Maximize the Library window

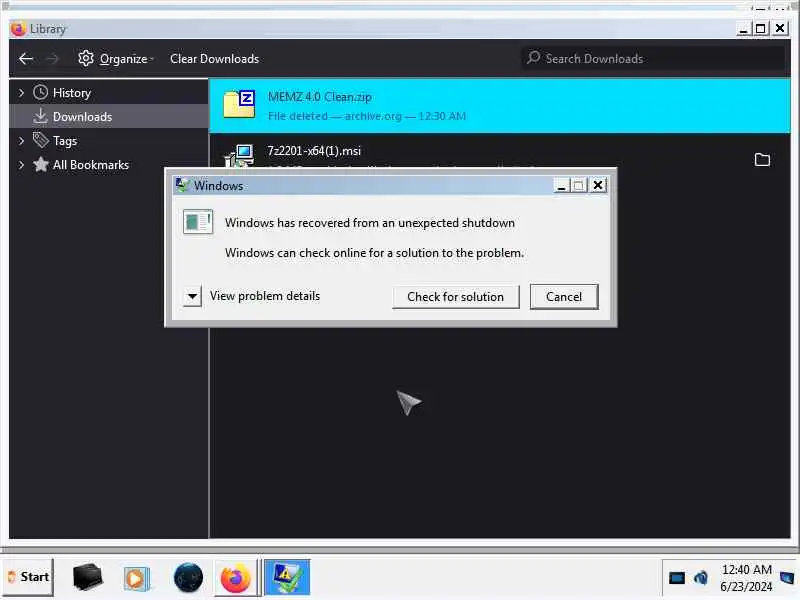pos(760,29)
